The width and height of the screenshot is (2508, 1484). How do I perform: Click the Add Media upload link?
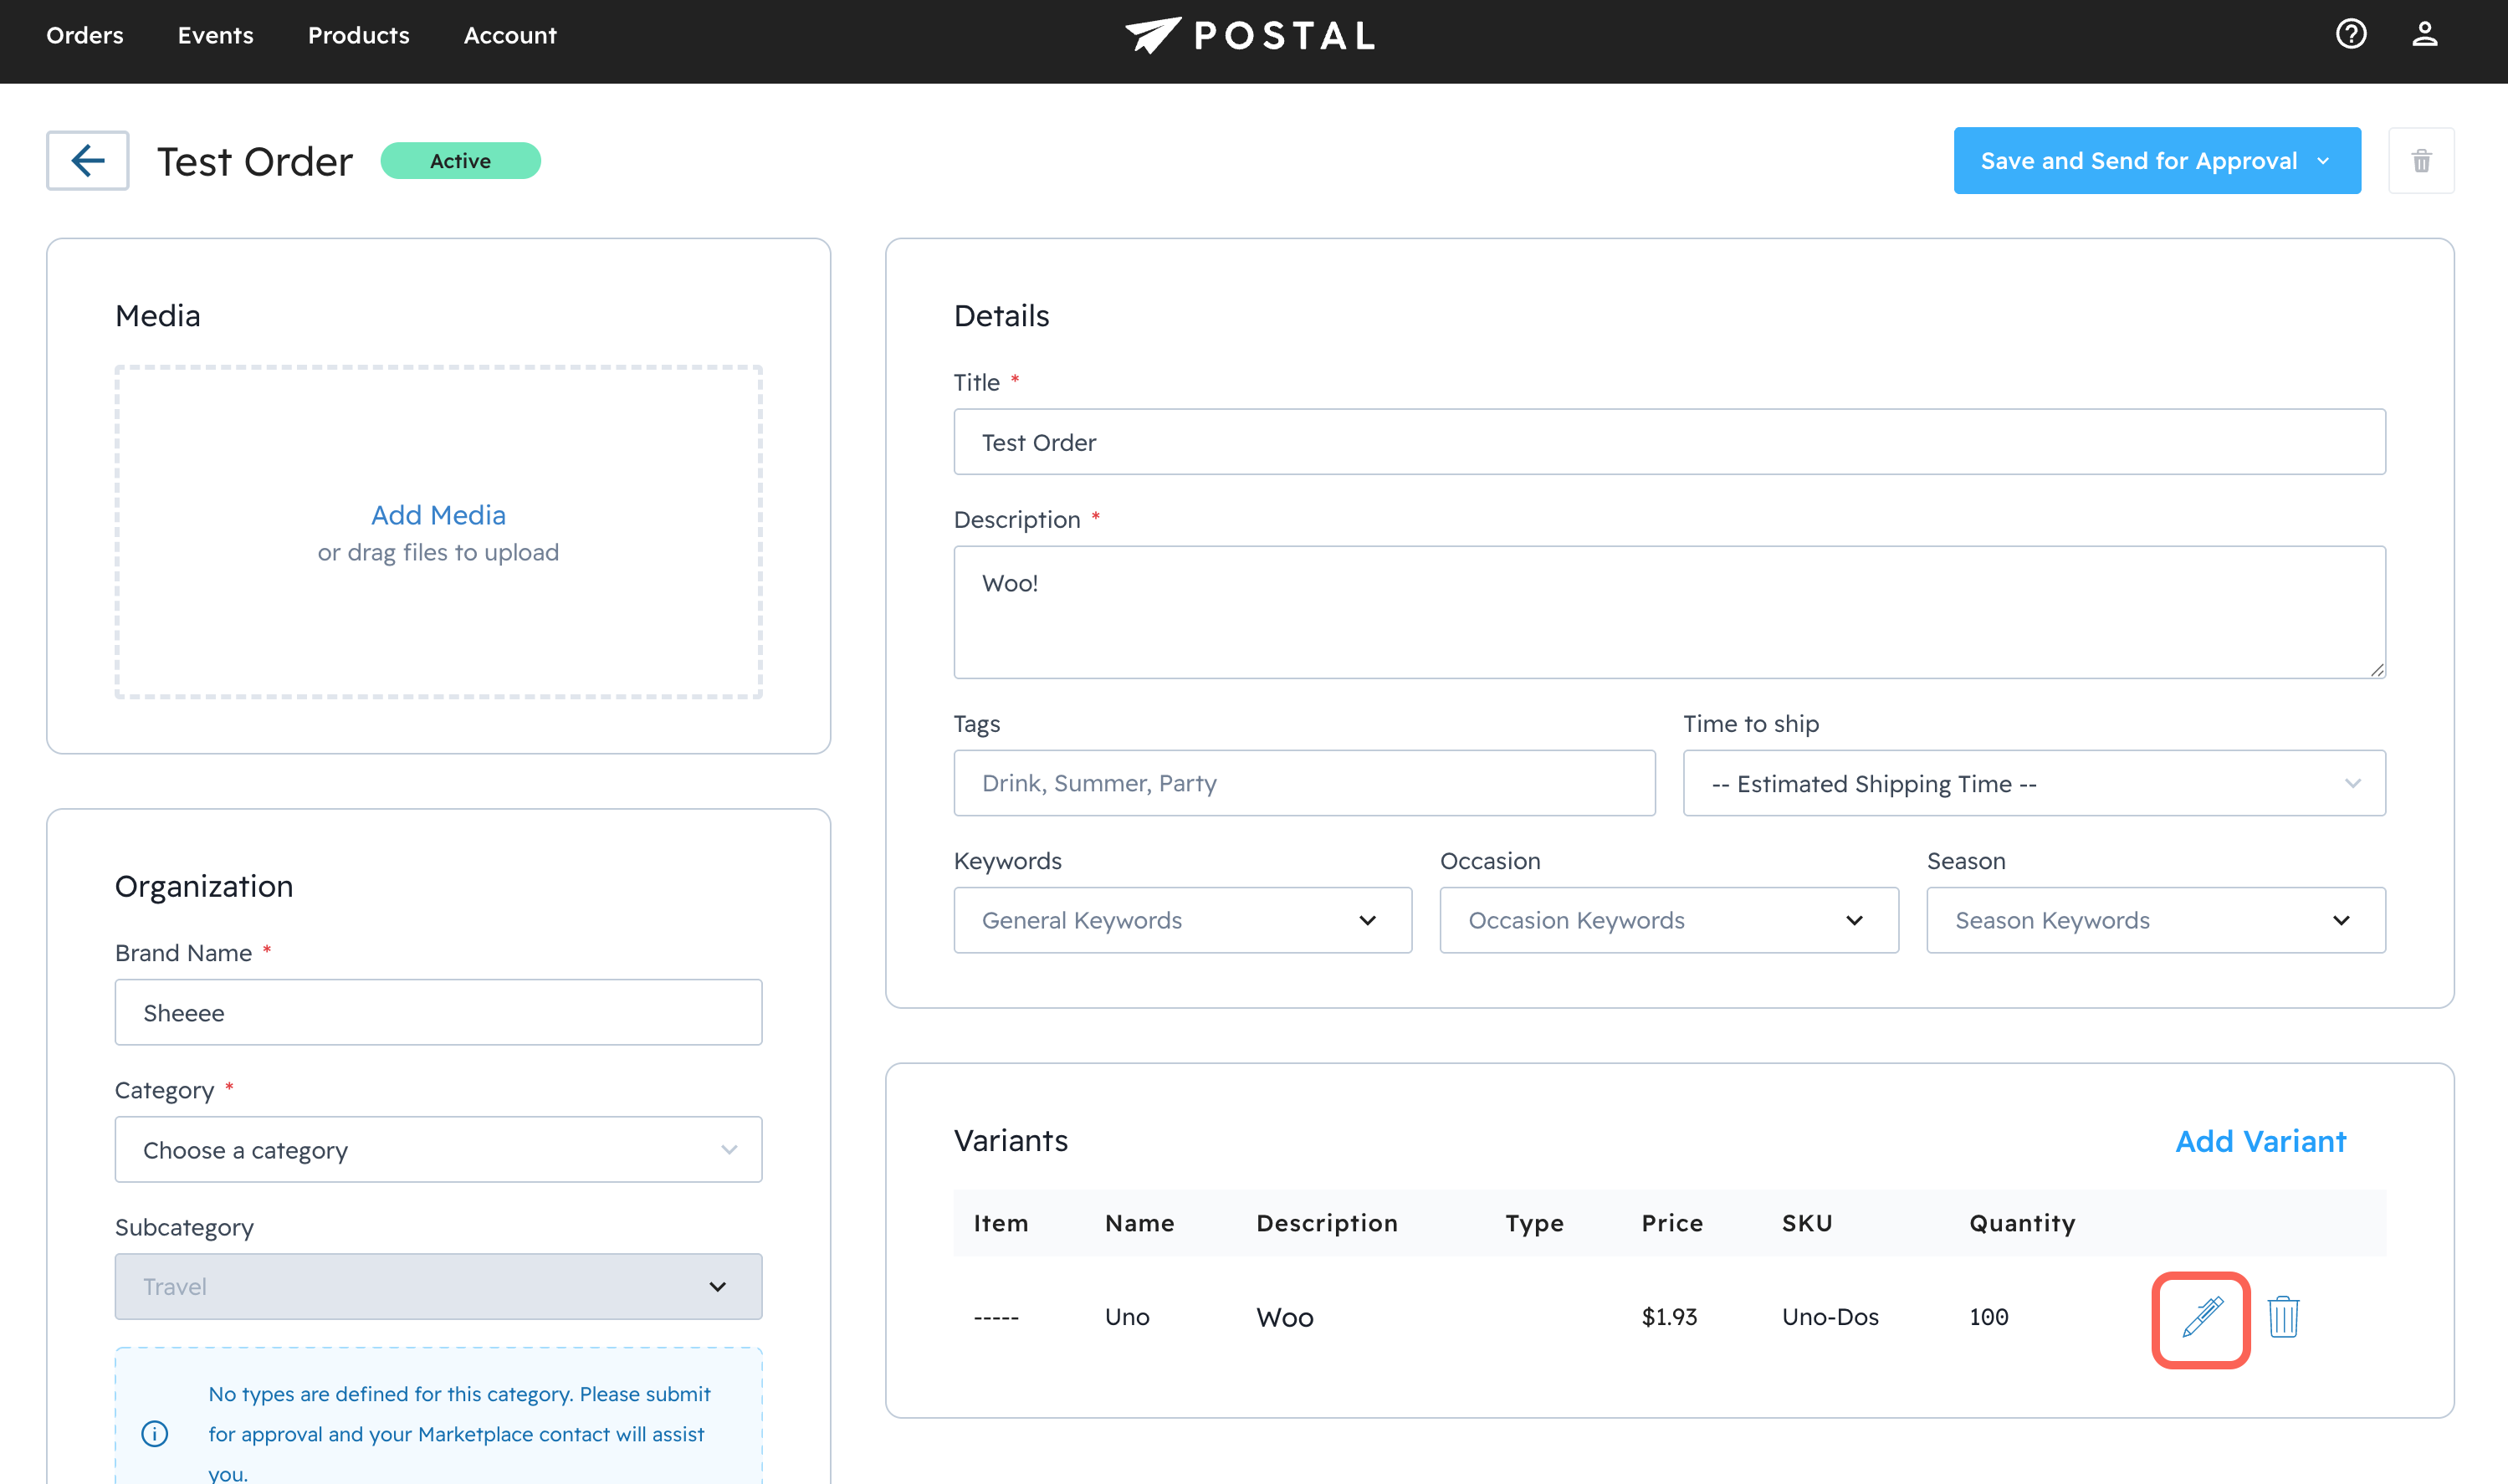438,515
